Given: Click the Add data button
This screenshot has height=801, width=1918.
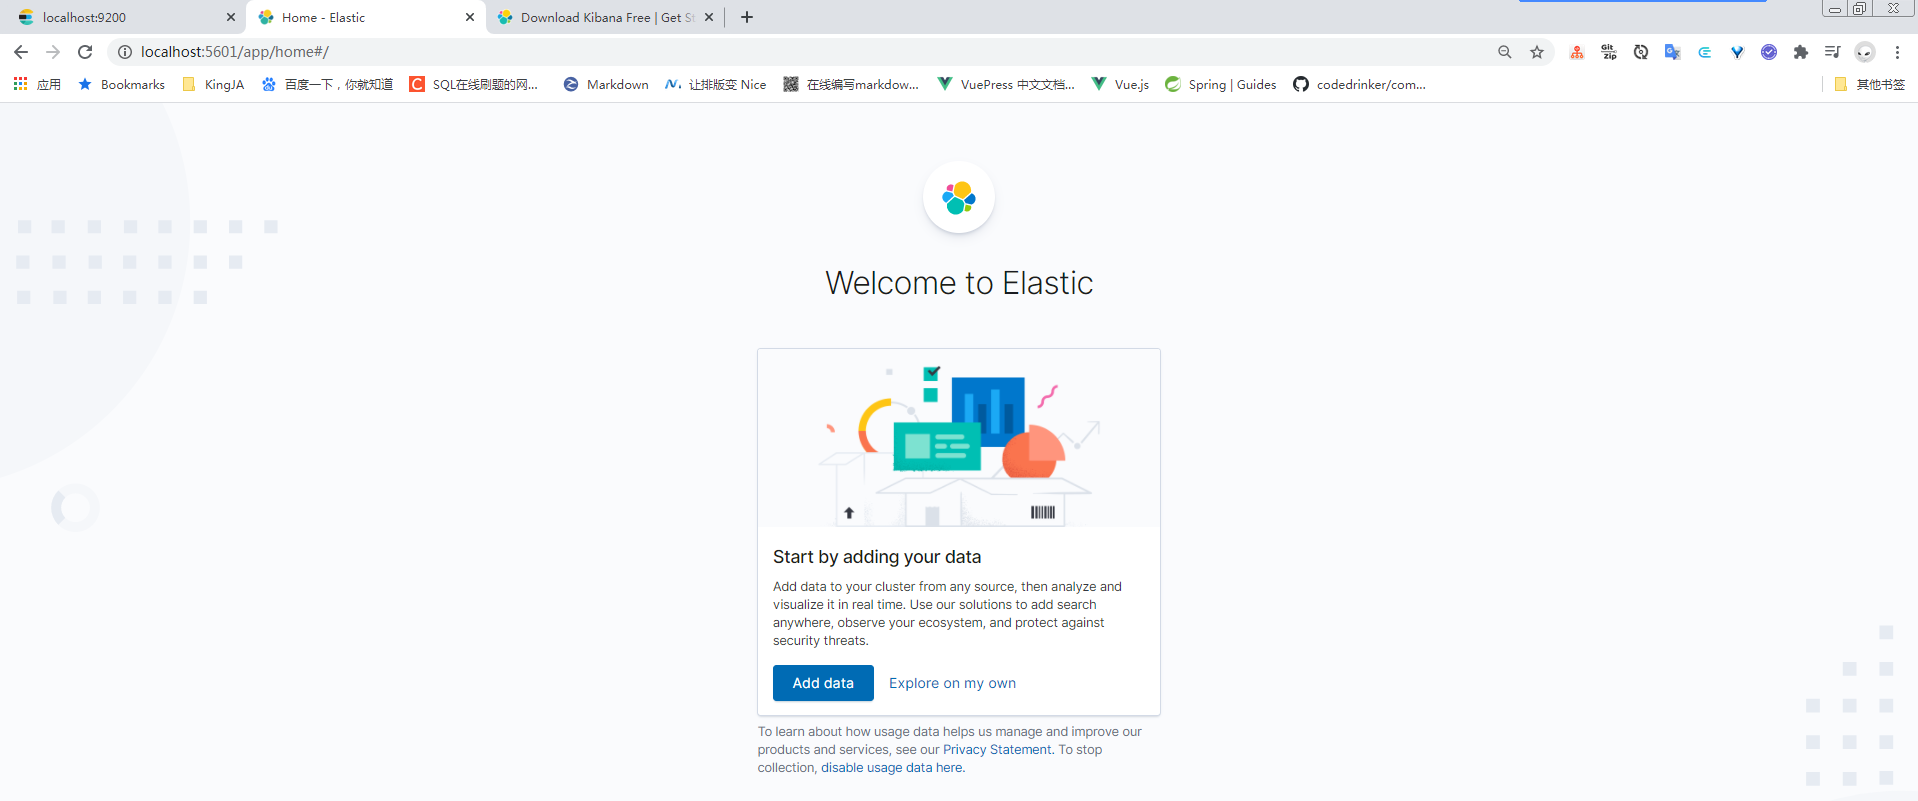Looking at the screenshot, I should pos(823,683).
